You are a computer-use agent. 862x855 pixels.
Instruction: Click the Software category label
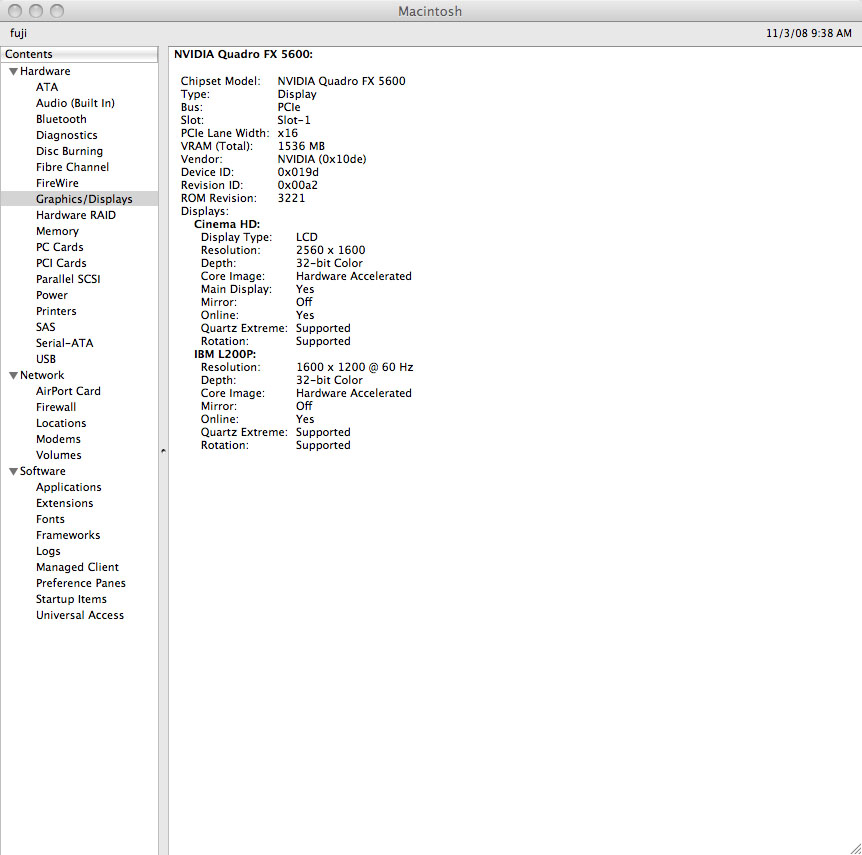tap(42, 471)
